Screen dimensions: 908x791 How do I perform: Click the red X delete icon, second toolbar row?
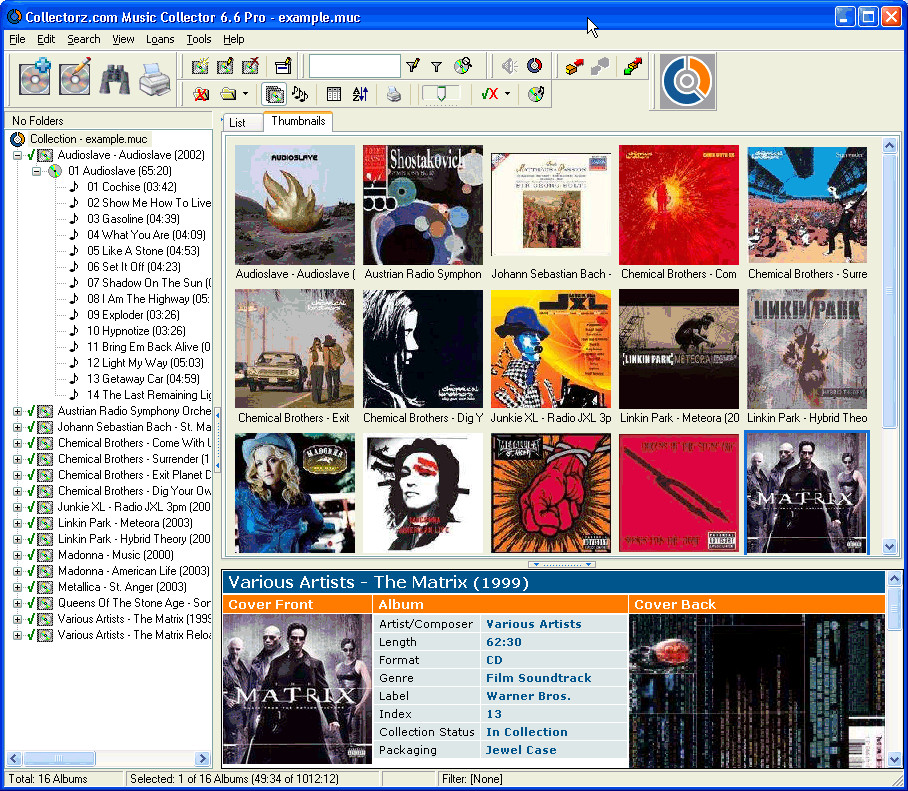click(x=201, y=94)
